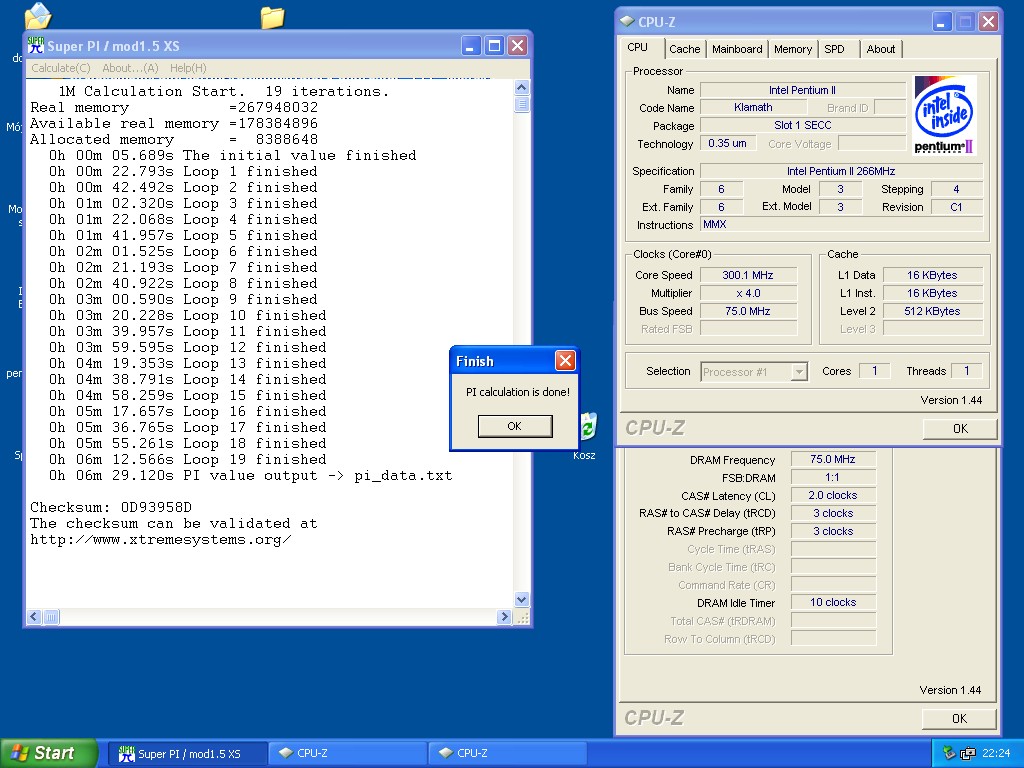
Task: Click the xtremesystems.org URL text
Action: [161, 540]
